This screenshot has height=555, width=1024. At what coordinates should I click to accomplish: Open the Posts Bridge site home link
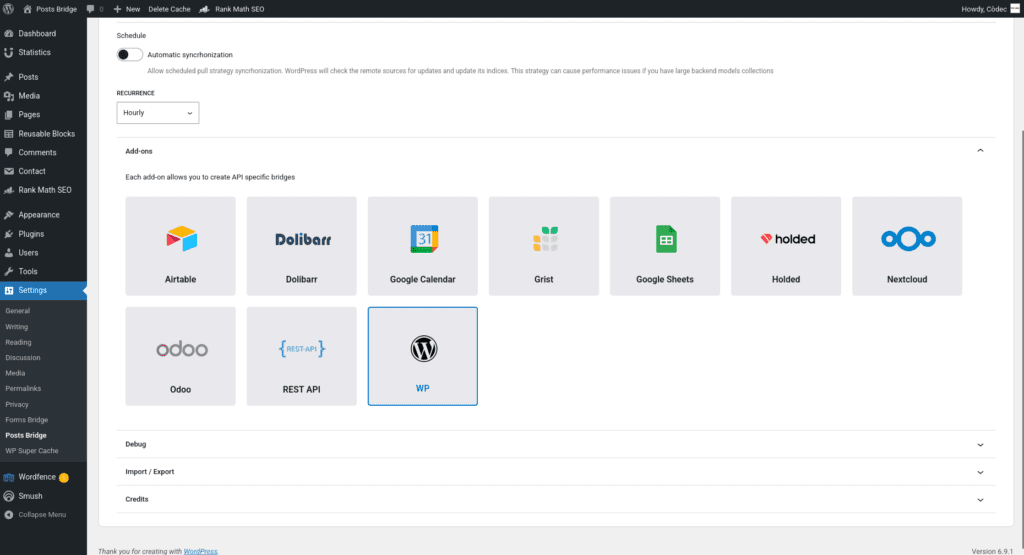pos(50,9)
